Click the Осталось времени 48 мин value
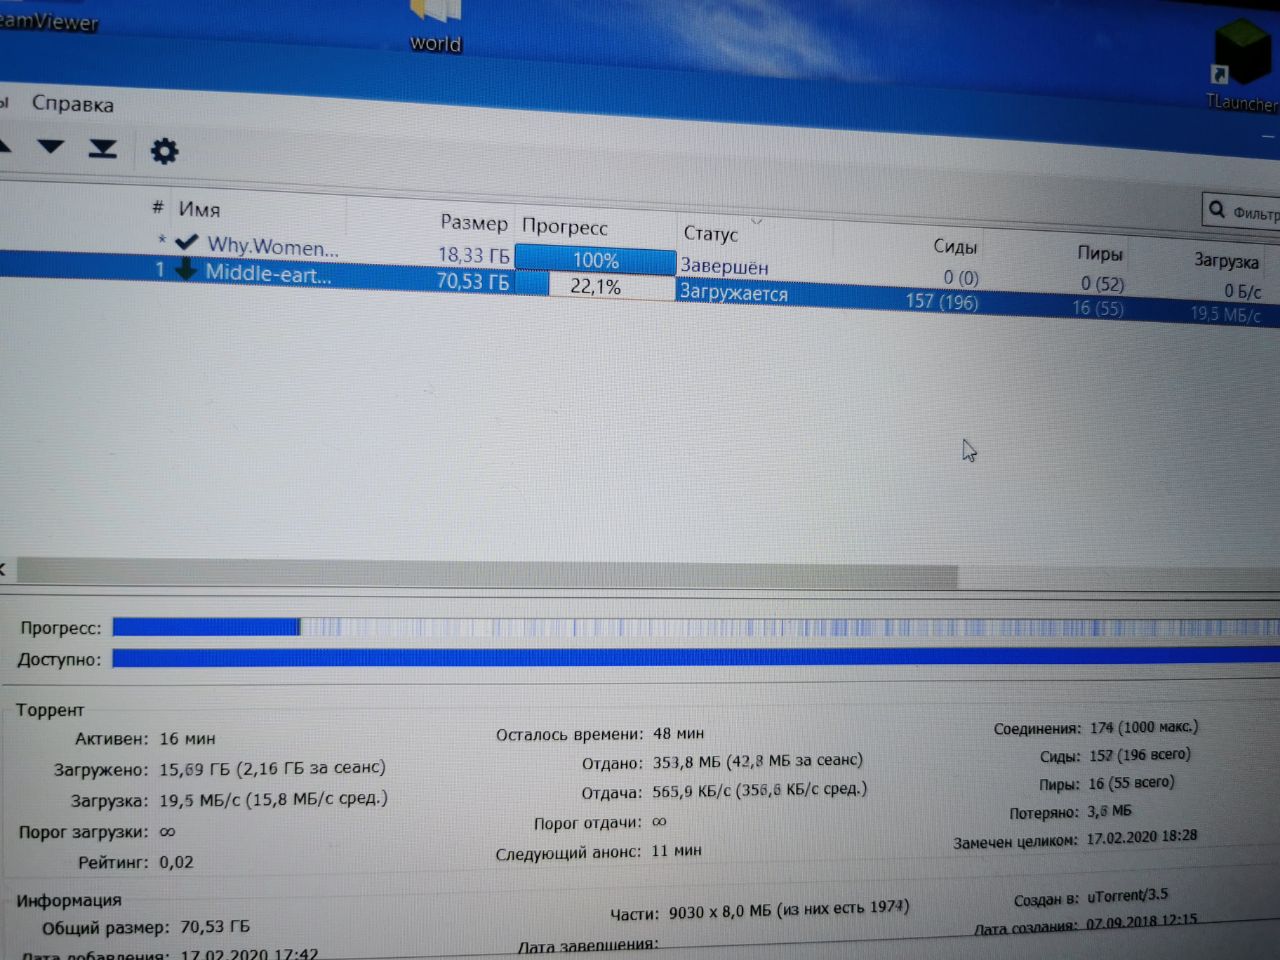This screenshot has width=1280, height=960. click(678, 733)
